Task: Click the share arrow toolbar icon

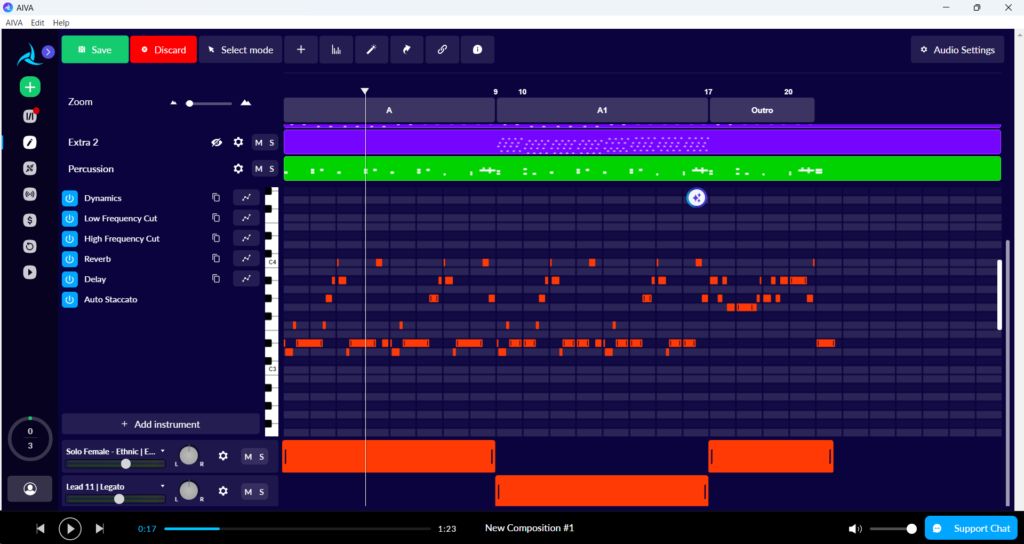Action: tap(407, 50)
